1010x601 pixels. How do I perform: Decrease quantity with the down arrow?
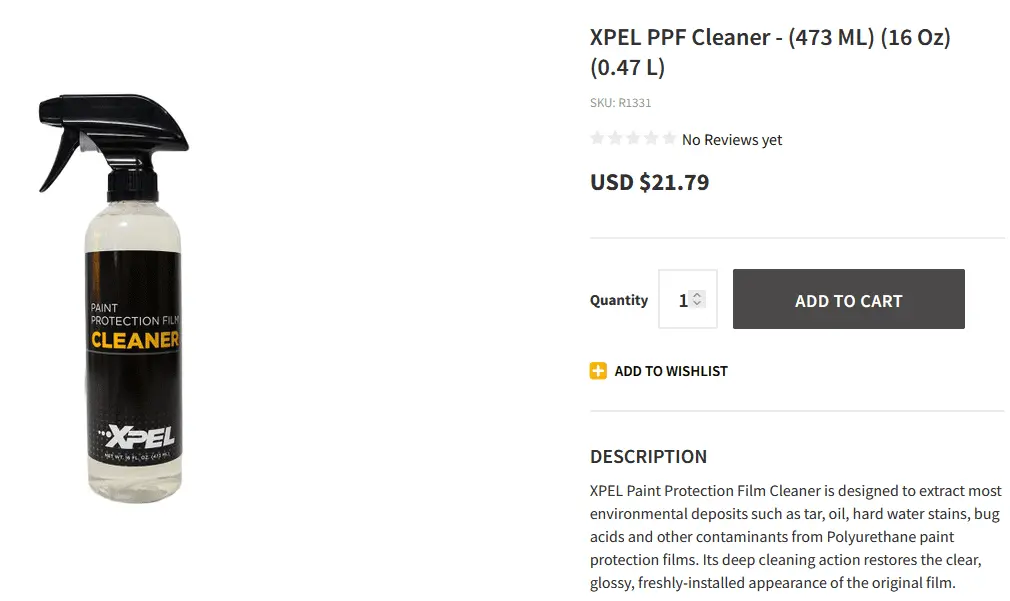[x=698, y=304]
